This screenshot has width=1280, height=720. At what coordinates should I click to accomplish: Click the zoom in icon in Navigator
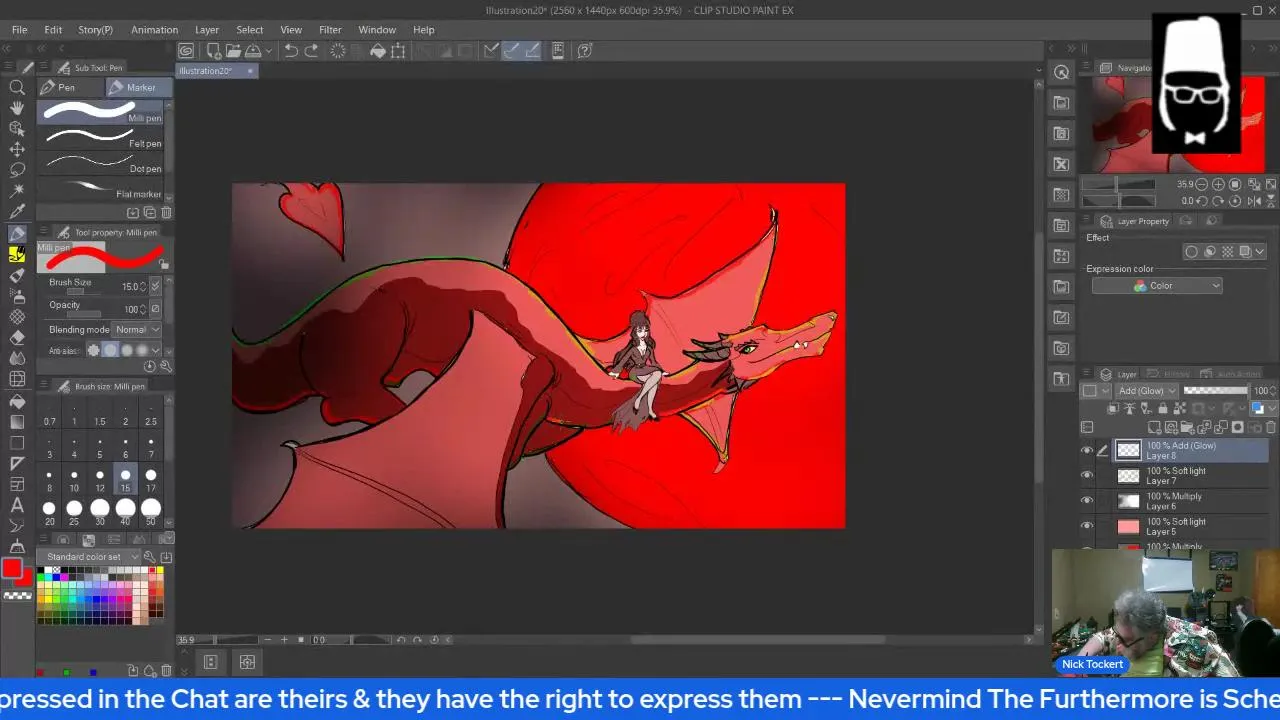pyautogui.click(x=1218, y=184)
